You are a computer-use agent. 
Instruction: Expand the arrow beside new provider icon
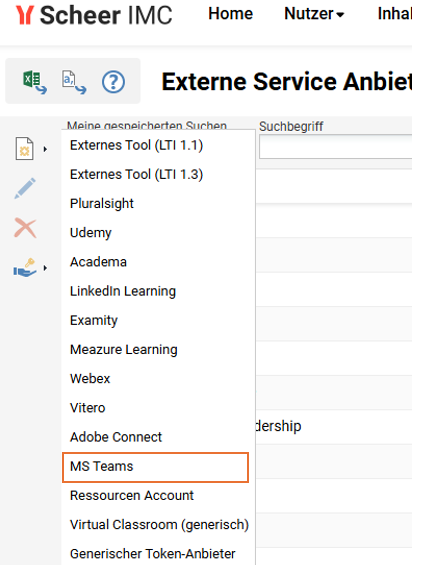click(45, 149)
